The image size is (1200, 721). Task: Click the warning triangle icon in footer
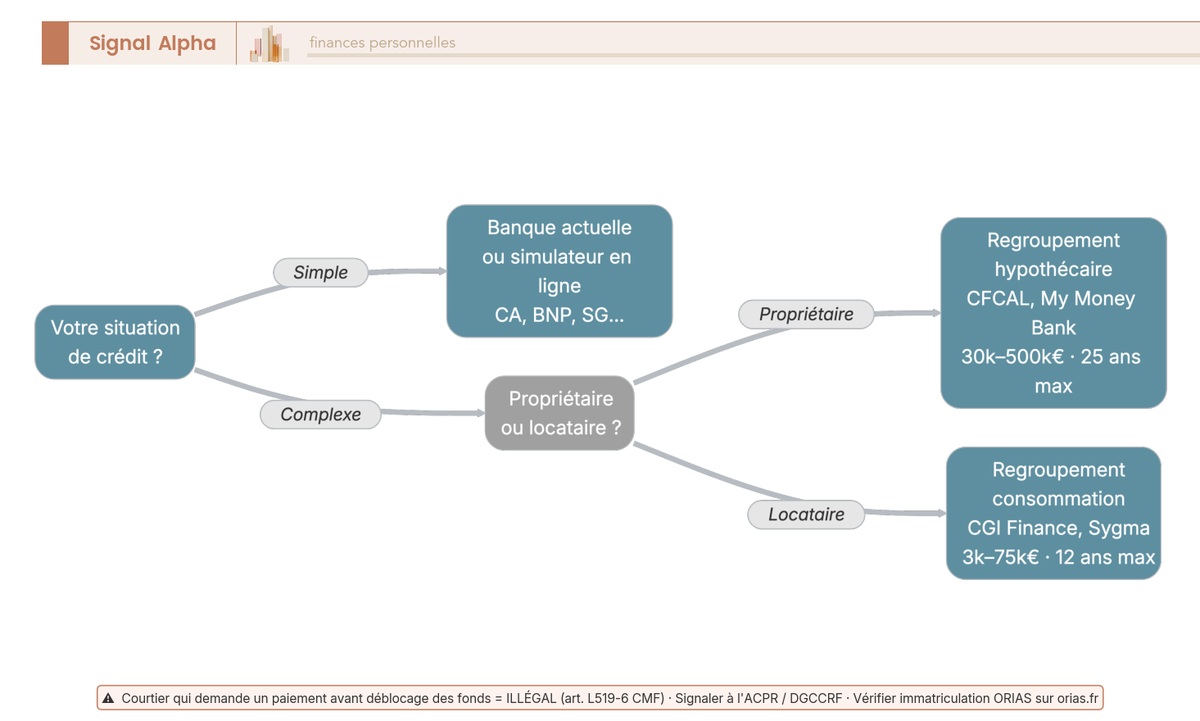(x=108, y=698)
